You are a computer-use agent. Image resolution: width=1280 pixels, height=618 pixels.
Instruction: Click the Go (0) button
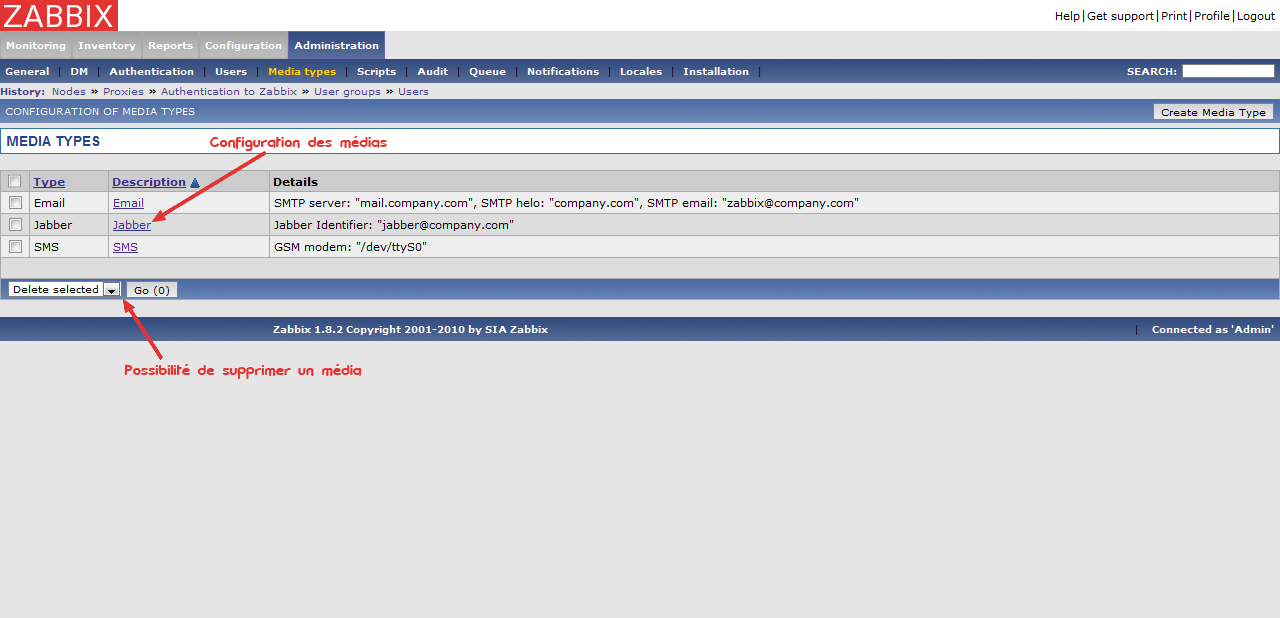tap(152, 290)
